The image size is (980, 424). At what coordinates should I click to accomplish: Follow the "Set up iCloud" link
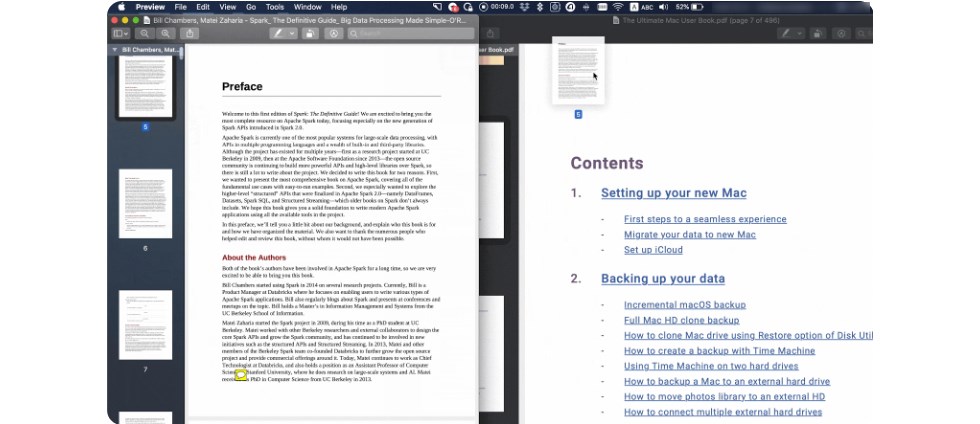pos(653,250)
